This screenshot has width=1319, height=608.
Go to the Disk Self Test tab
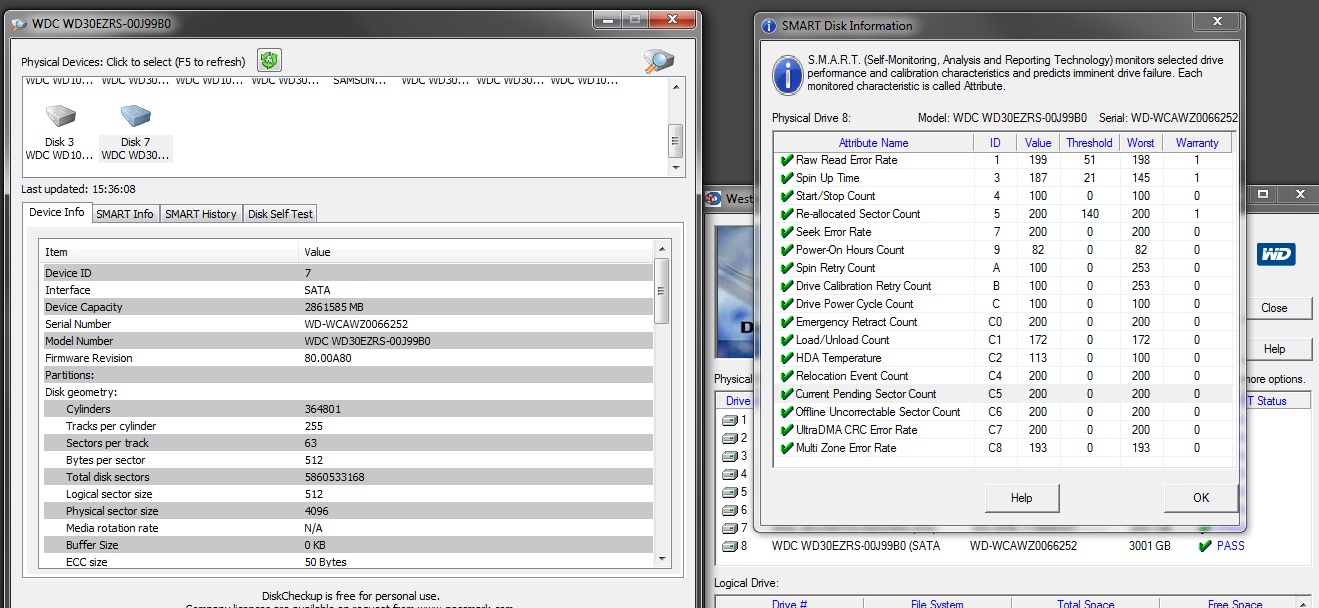pos(281,214)
